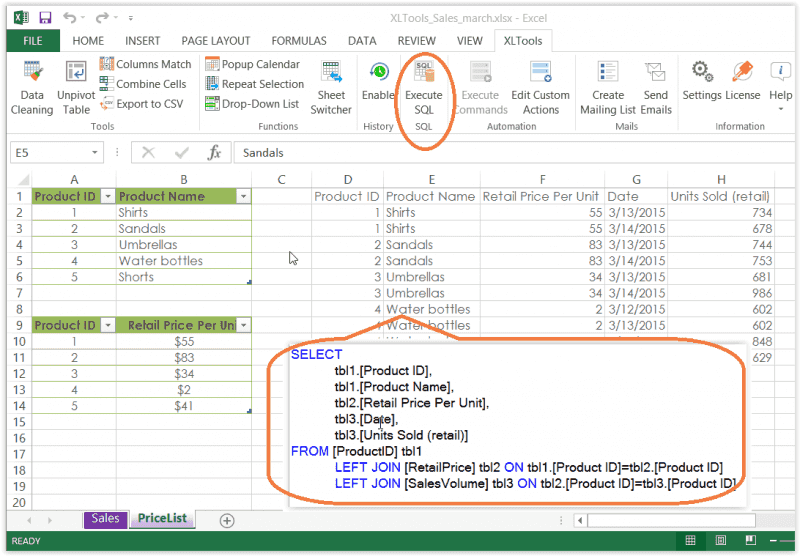This screenshot has height=556, width=800.
Task: Select the cell containing $83
Action: [184, 358]
